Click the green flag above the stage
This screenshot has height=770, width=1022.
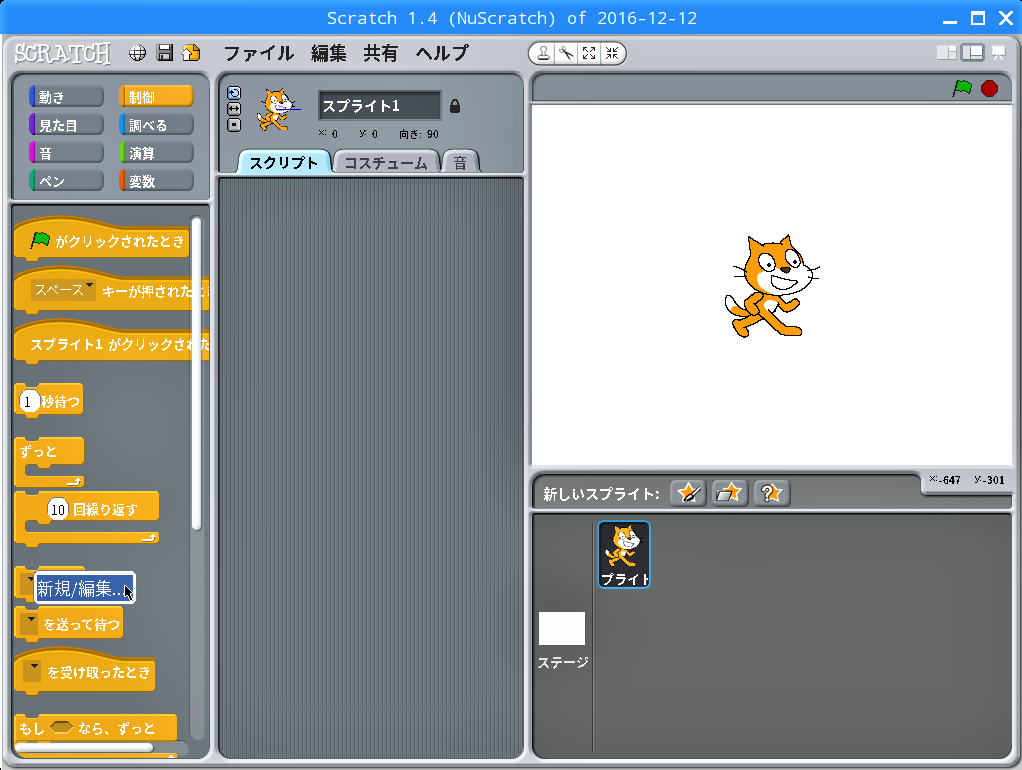click(x=962, y=88)
